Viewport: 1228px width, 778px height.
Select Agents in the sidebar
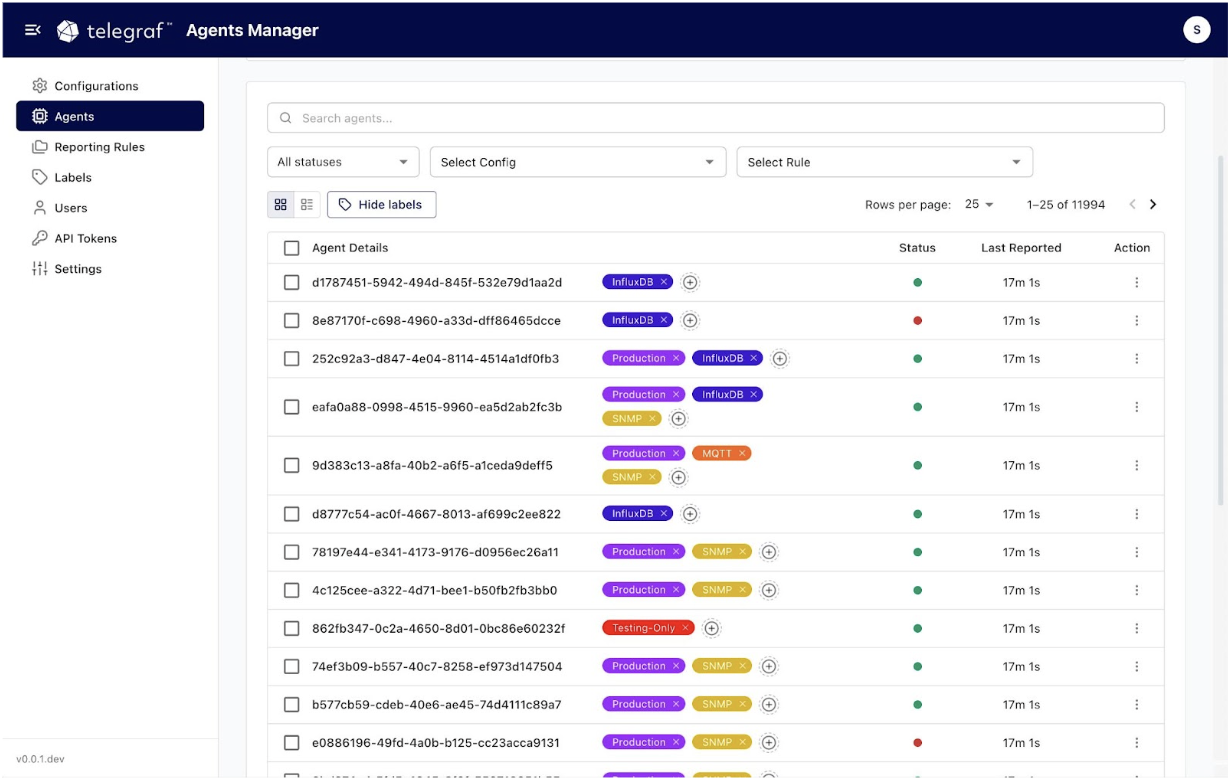point(110,116)
